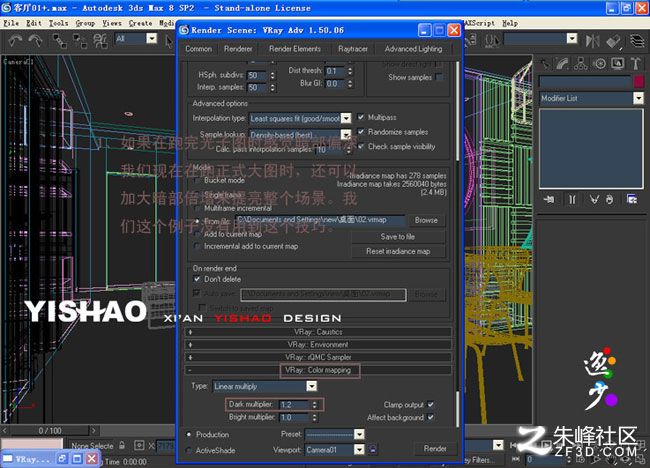Open the Display command panel tab
650x468 pixels.
point(618,63)
